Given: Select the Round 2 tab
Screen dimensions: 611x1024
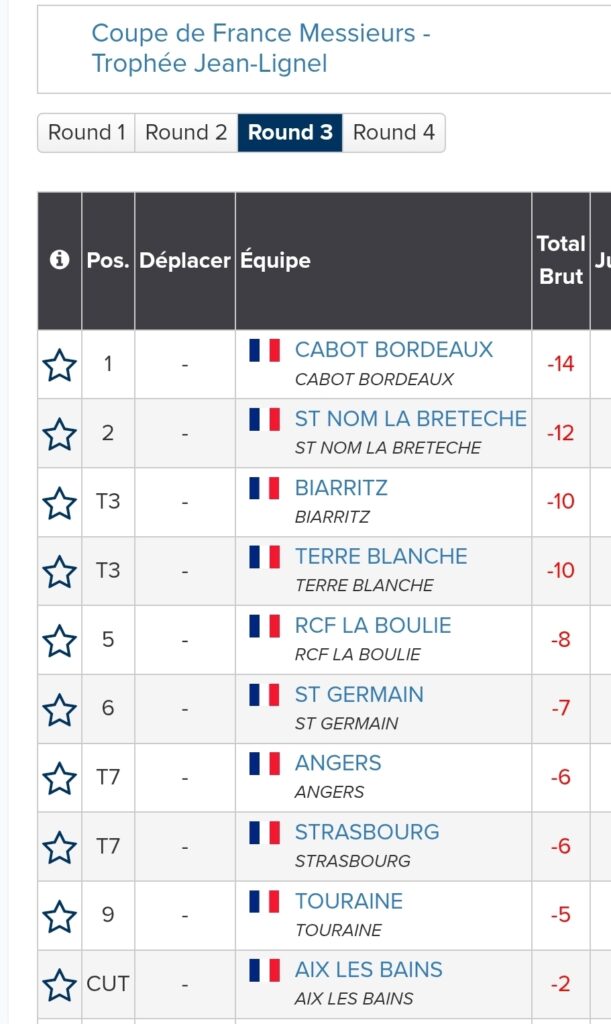Looking at the screenshot, I should (186, 132).
